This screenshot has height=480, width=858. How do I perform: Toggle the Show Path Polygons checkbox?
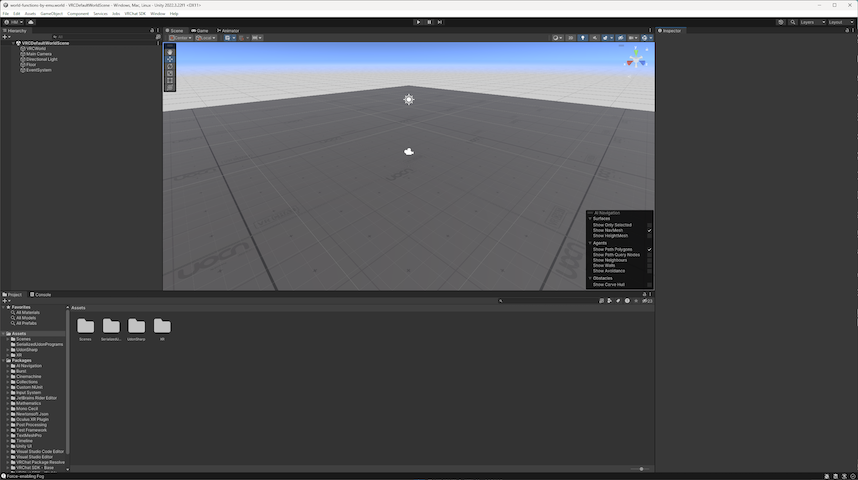(x=649, y=249)
